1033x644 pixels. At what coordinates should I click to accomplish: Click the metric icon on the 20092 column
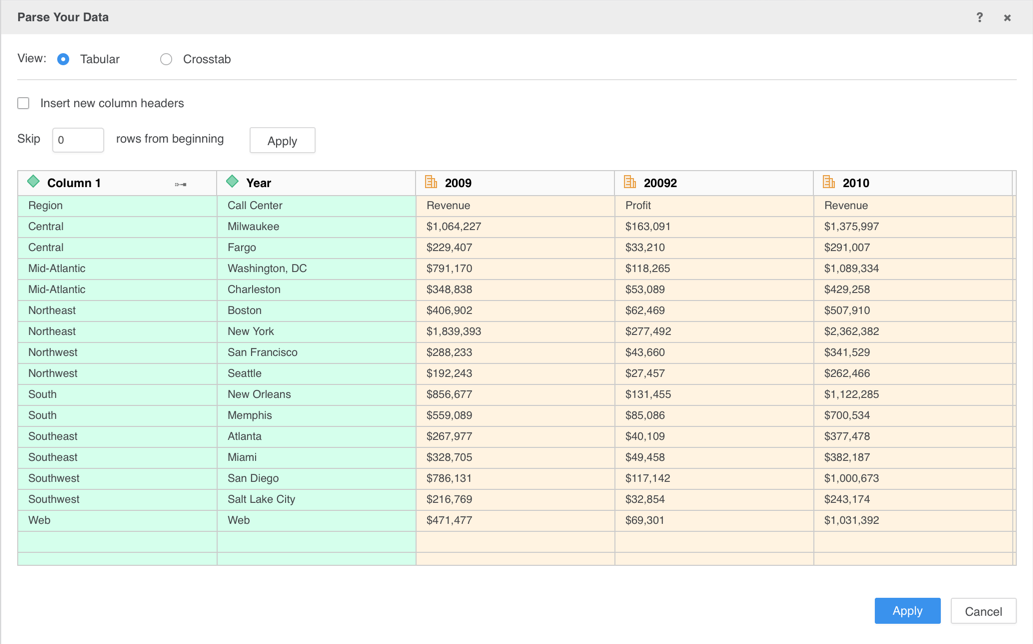point(630,182)
